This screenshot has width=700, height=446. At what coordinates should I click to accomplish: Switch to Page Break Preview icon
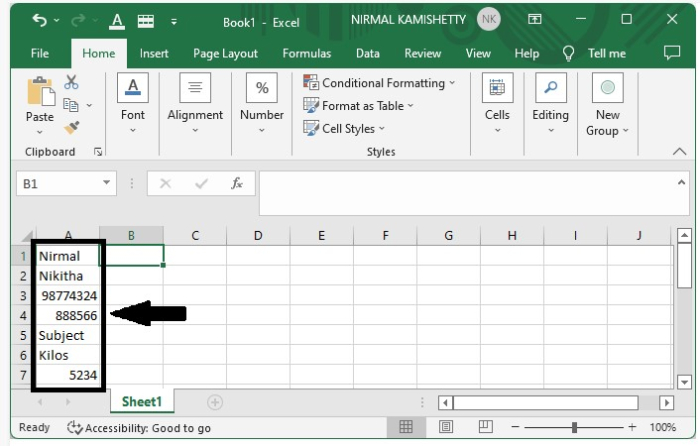[485, 427]
